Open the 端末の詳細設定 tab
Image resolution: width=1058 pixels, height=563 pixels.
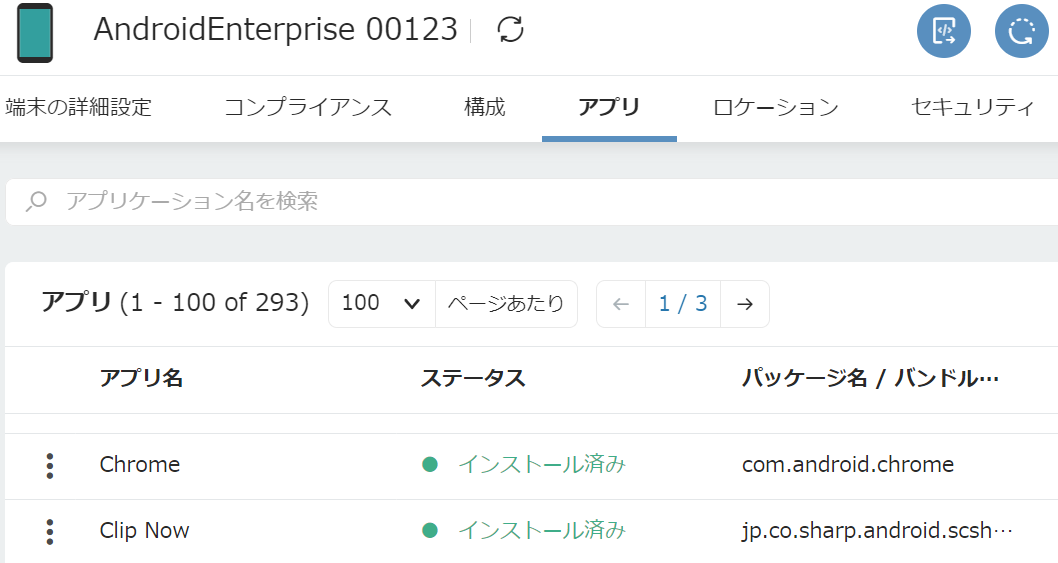pyautogui.click(x=78, y=108)
